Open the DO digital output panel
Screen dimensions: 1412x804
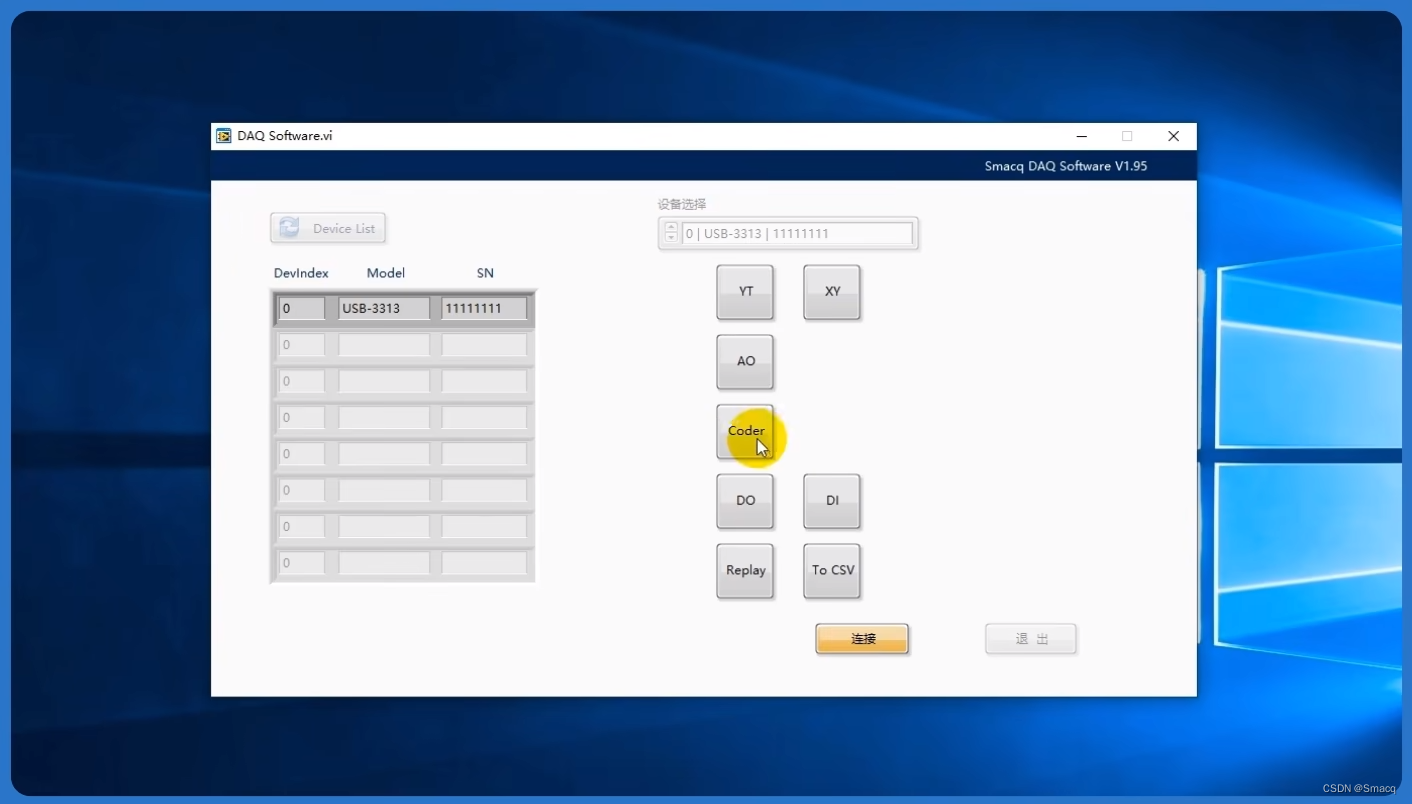pyautogui.click(x=745, y=501)
